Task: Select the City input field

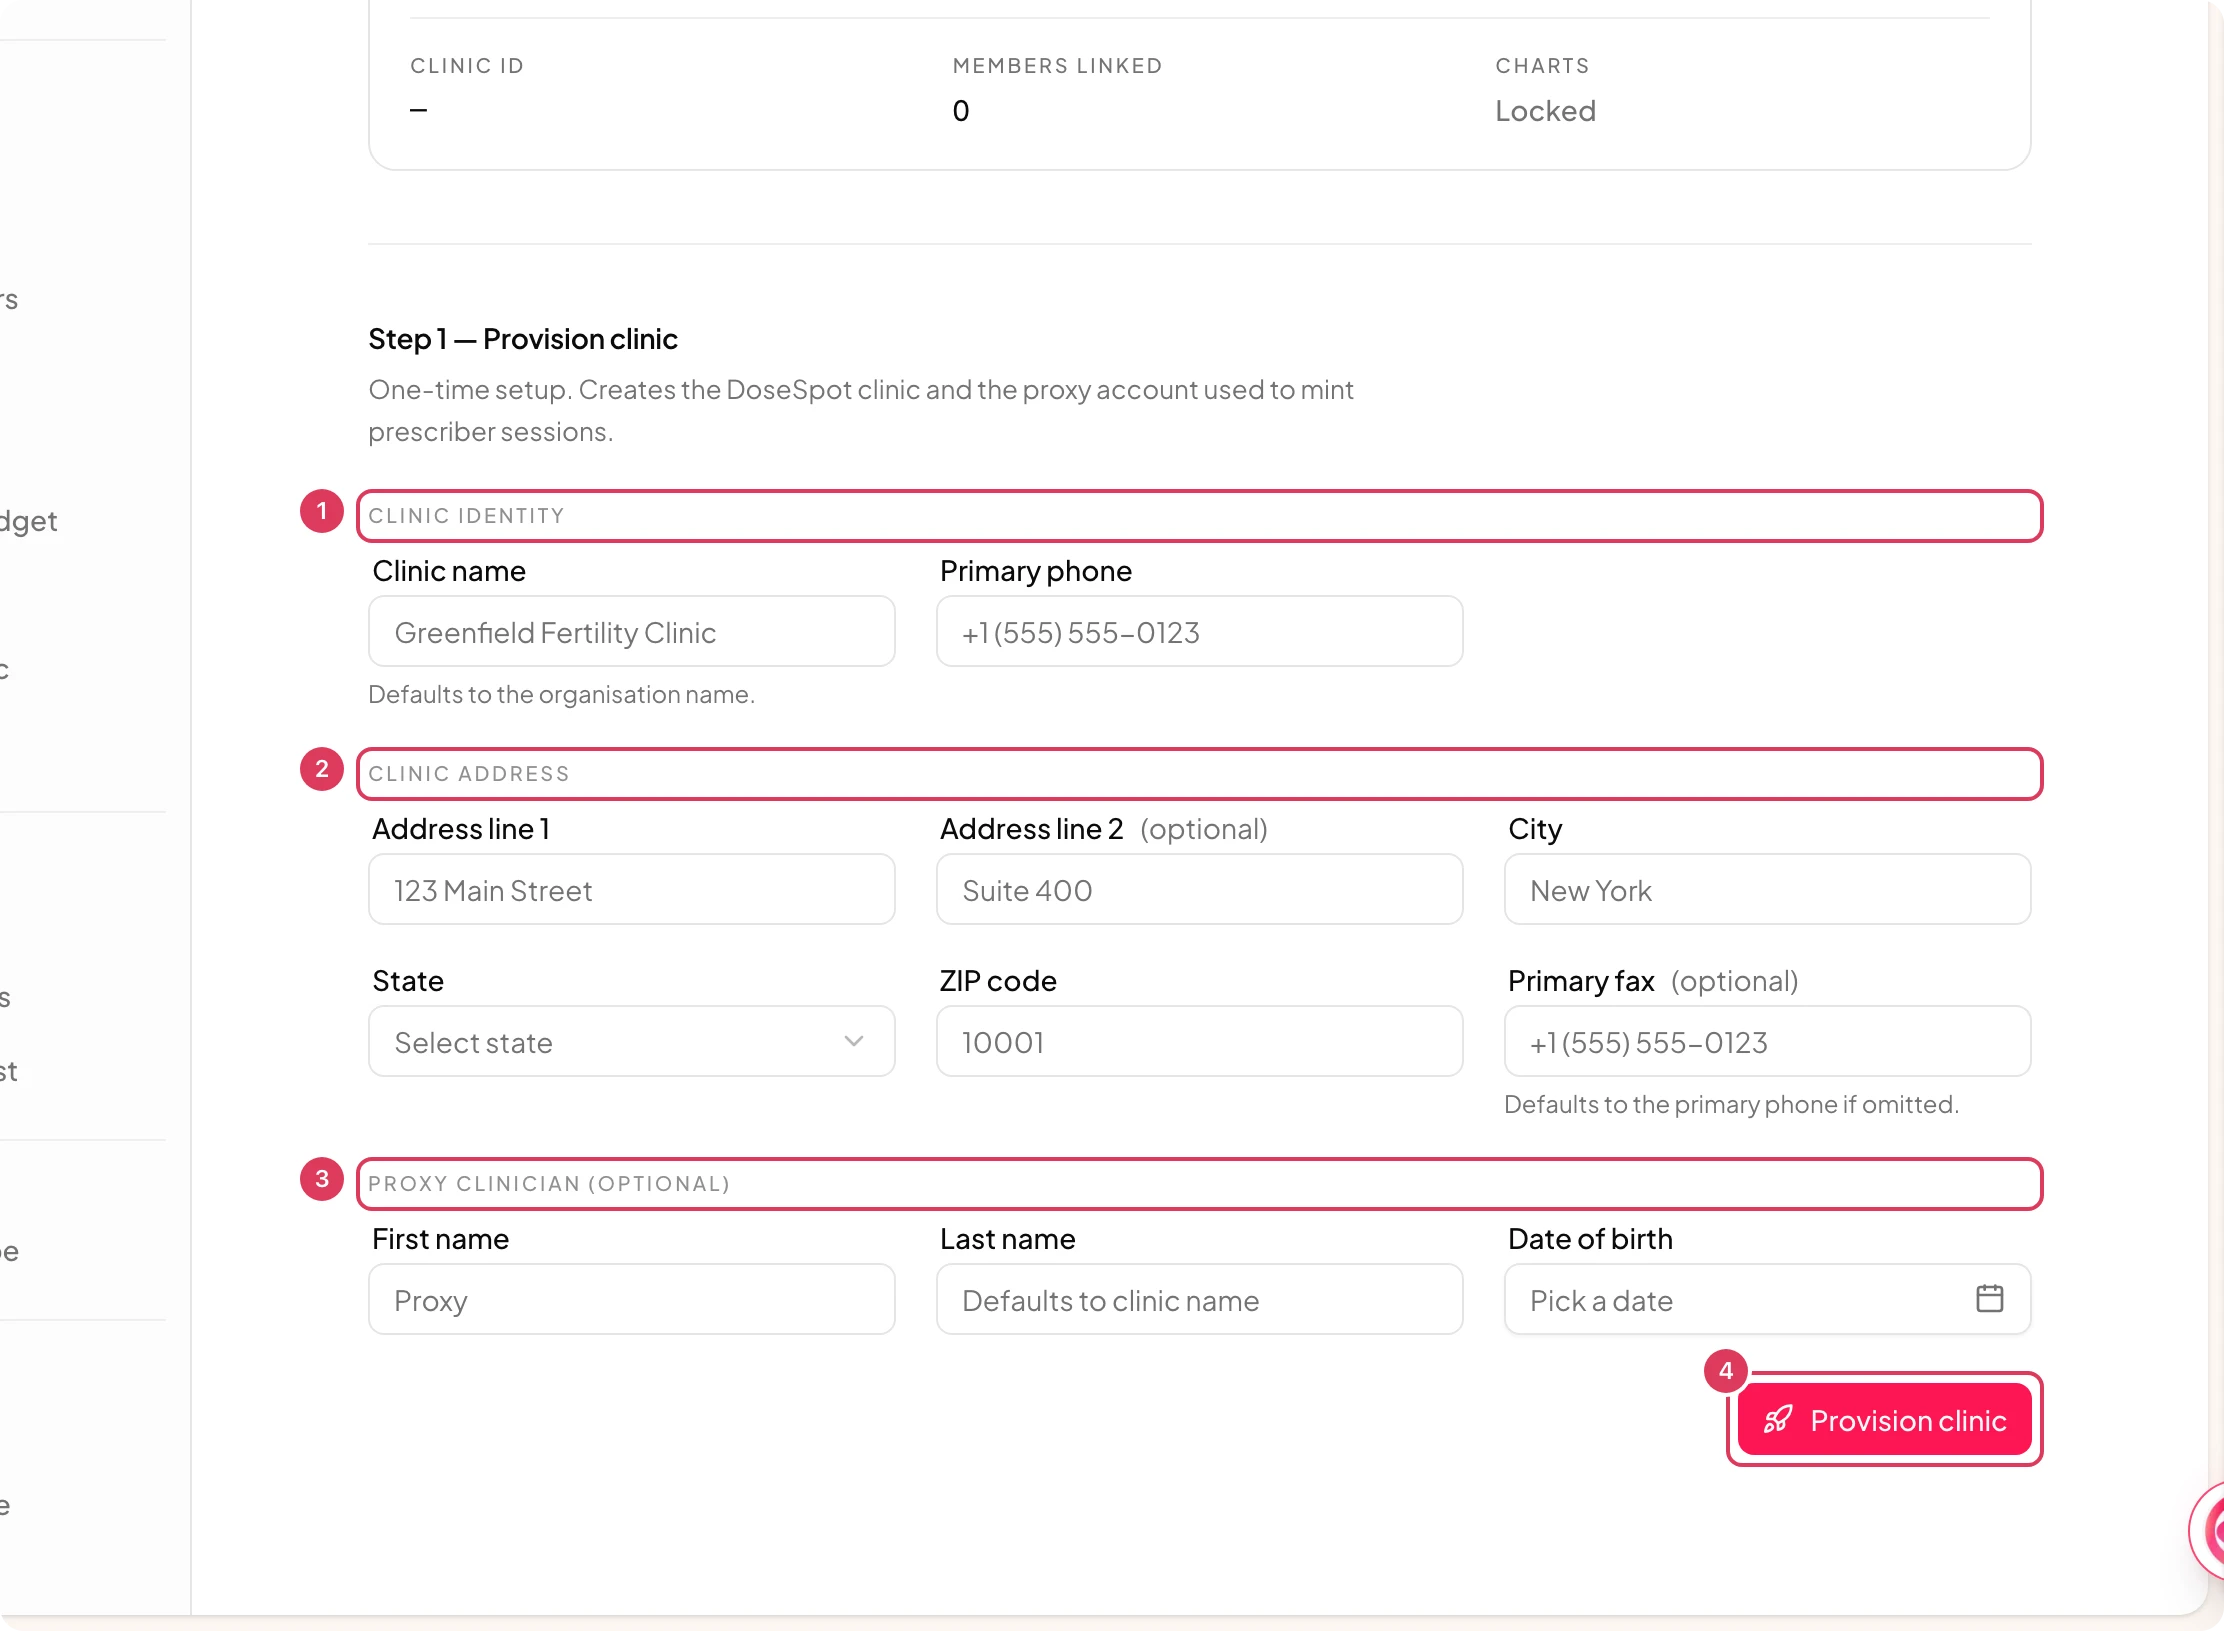Action: pyautogui.click(x=1767, y=889)
